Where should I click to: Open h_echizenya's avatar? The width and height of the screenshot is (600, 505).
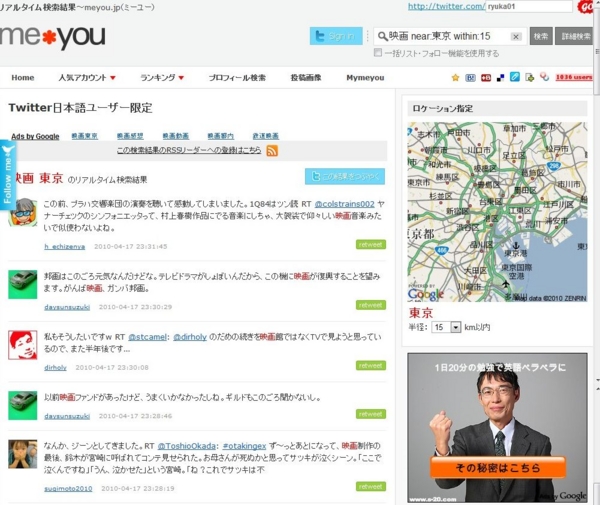[23, 212]
